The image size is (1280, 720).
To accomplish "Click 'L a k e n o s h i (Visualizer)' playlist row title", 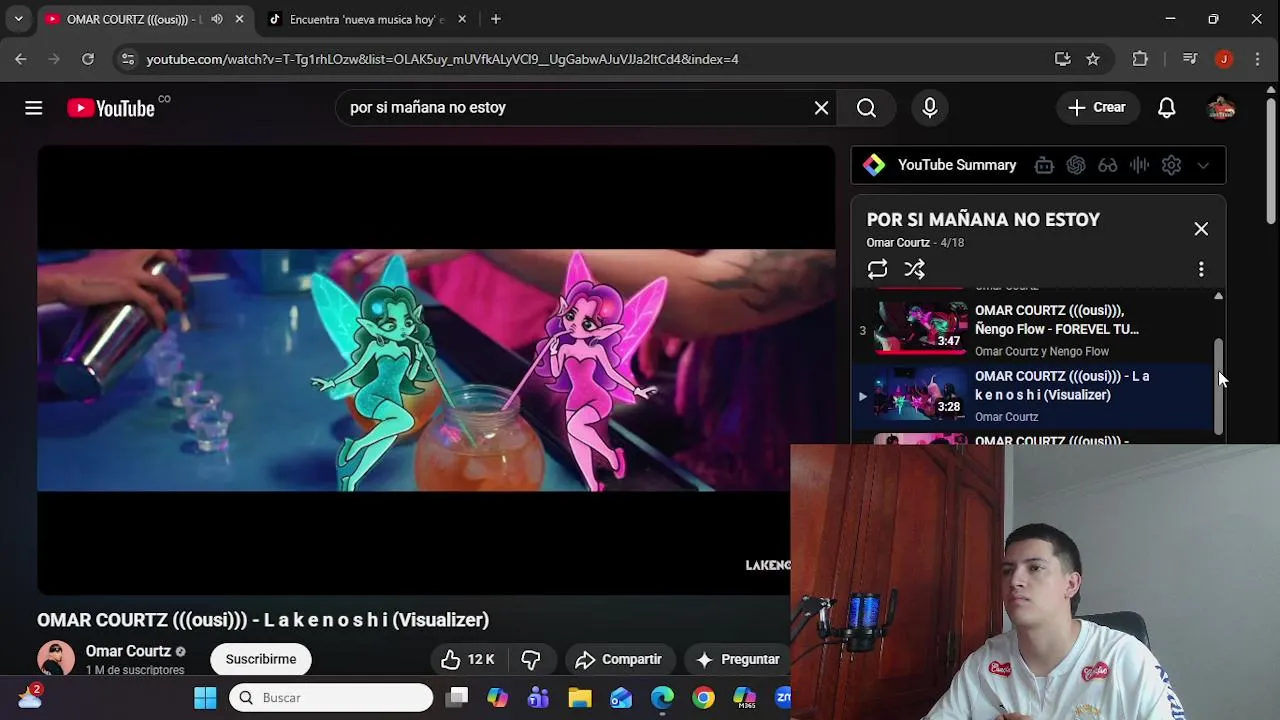I will click(1062, 386).
